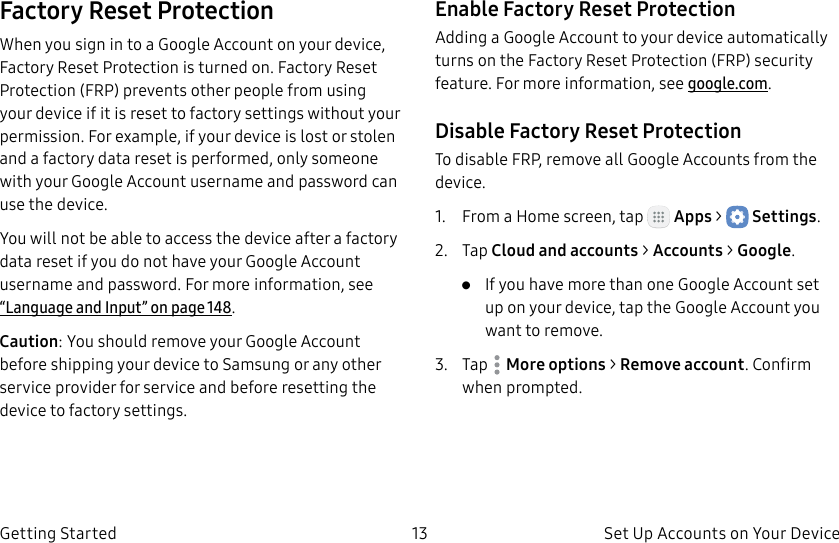Click the bold "Settings" label in step 1
This screenshot has width=839, height=543.
tap(784, 217)
